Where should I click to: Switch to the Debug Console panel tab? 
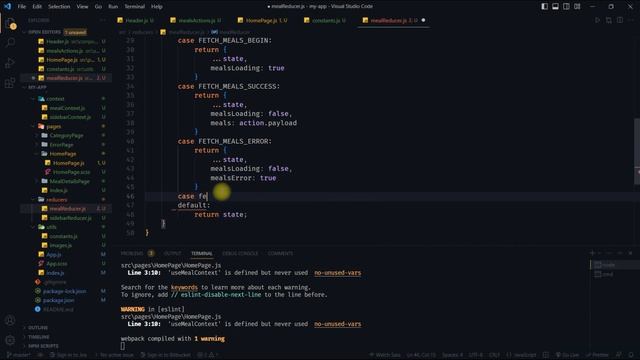point(240,253)
